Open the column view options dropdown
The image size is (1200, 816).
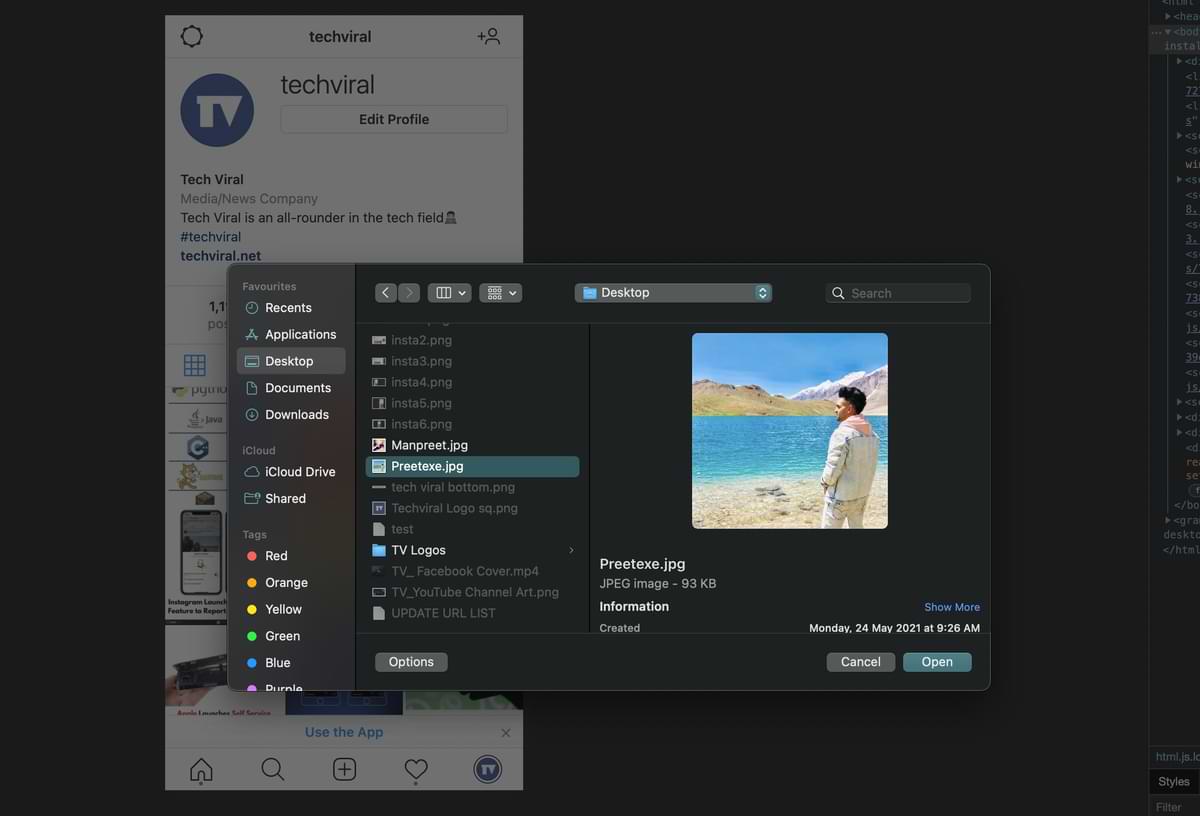pyautogui.click(x=449, y=293)
